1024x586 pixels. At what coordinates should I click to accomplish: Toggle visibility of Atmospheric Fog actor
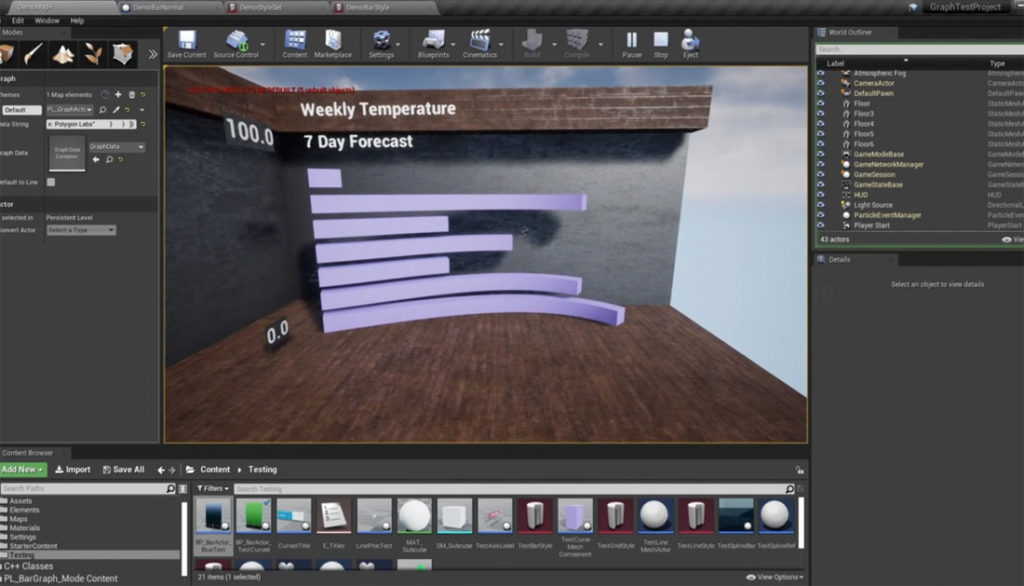(x=821, y=75)
